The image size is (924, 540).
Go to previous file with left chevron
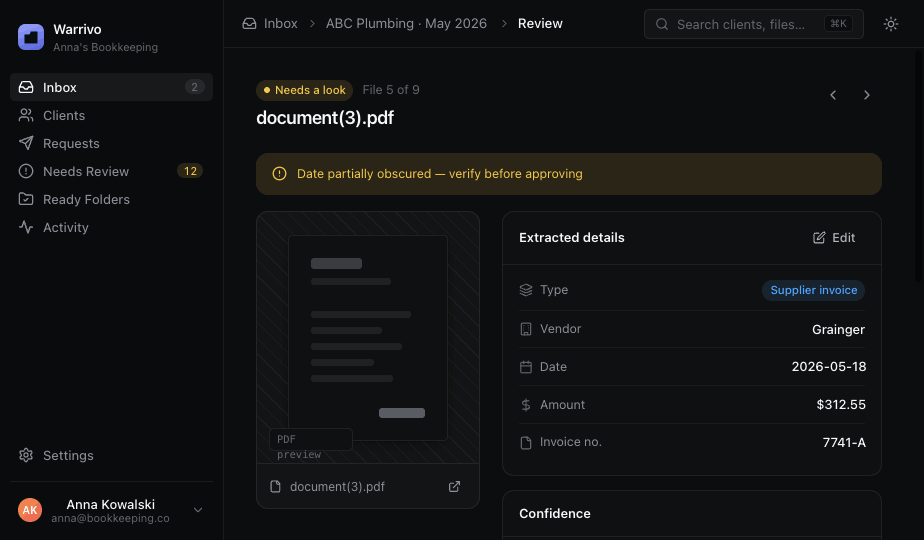coord(833,95)
